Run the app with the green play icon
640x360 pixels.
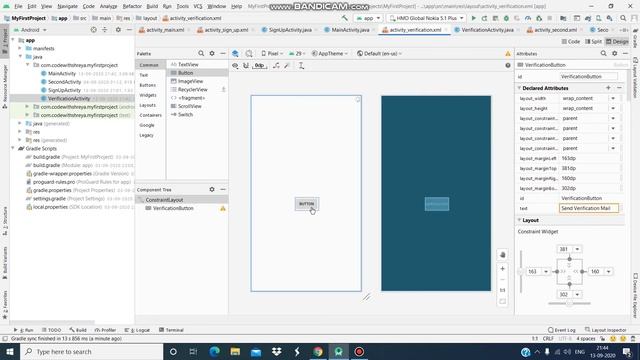473,18
